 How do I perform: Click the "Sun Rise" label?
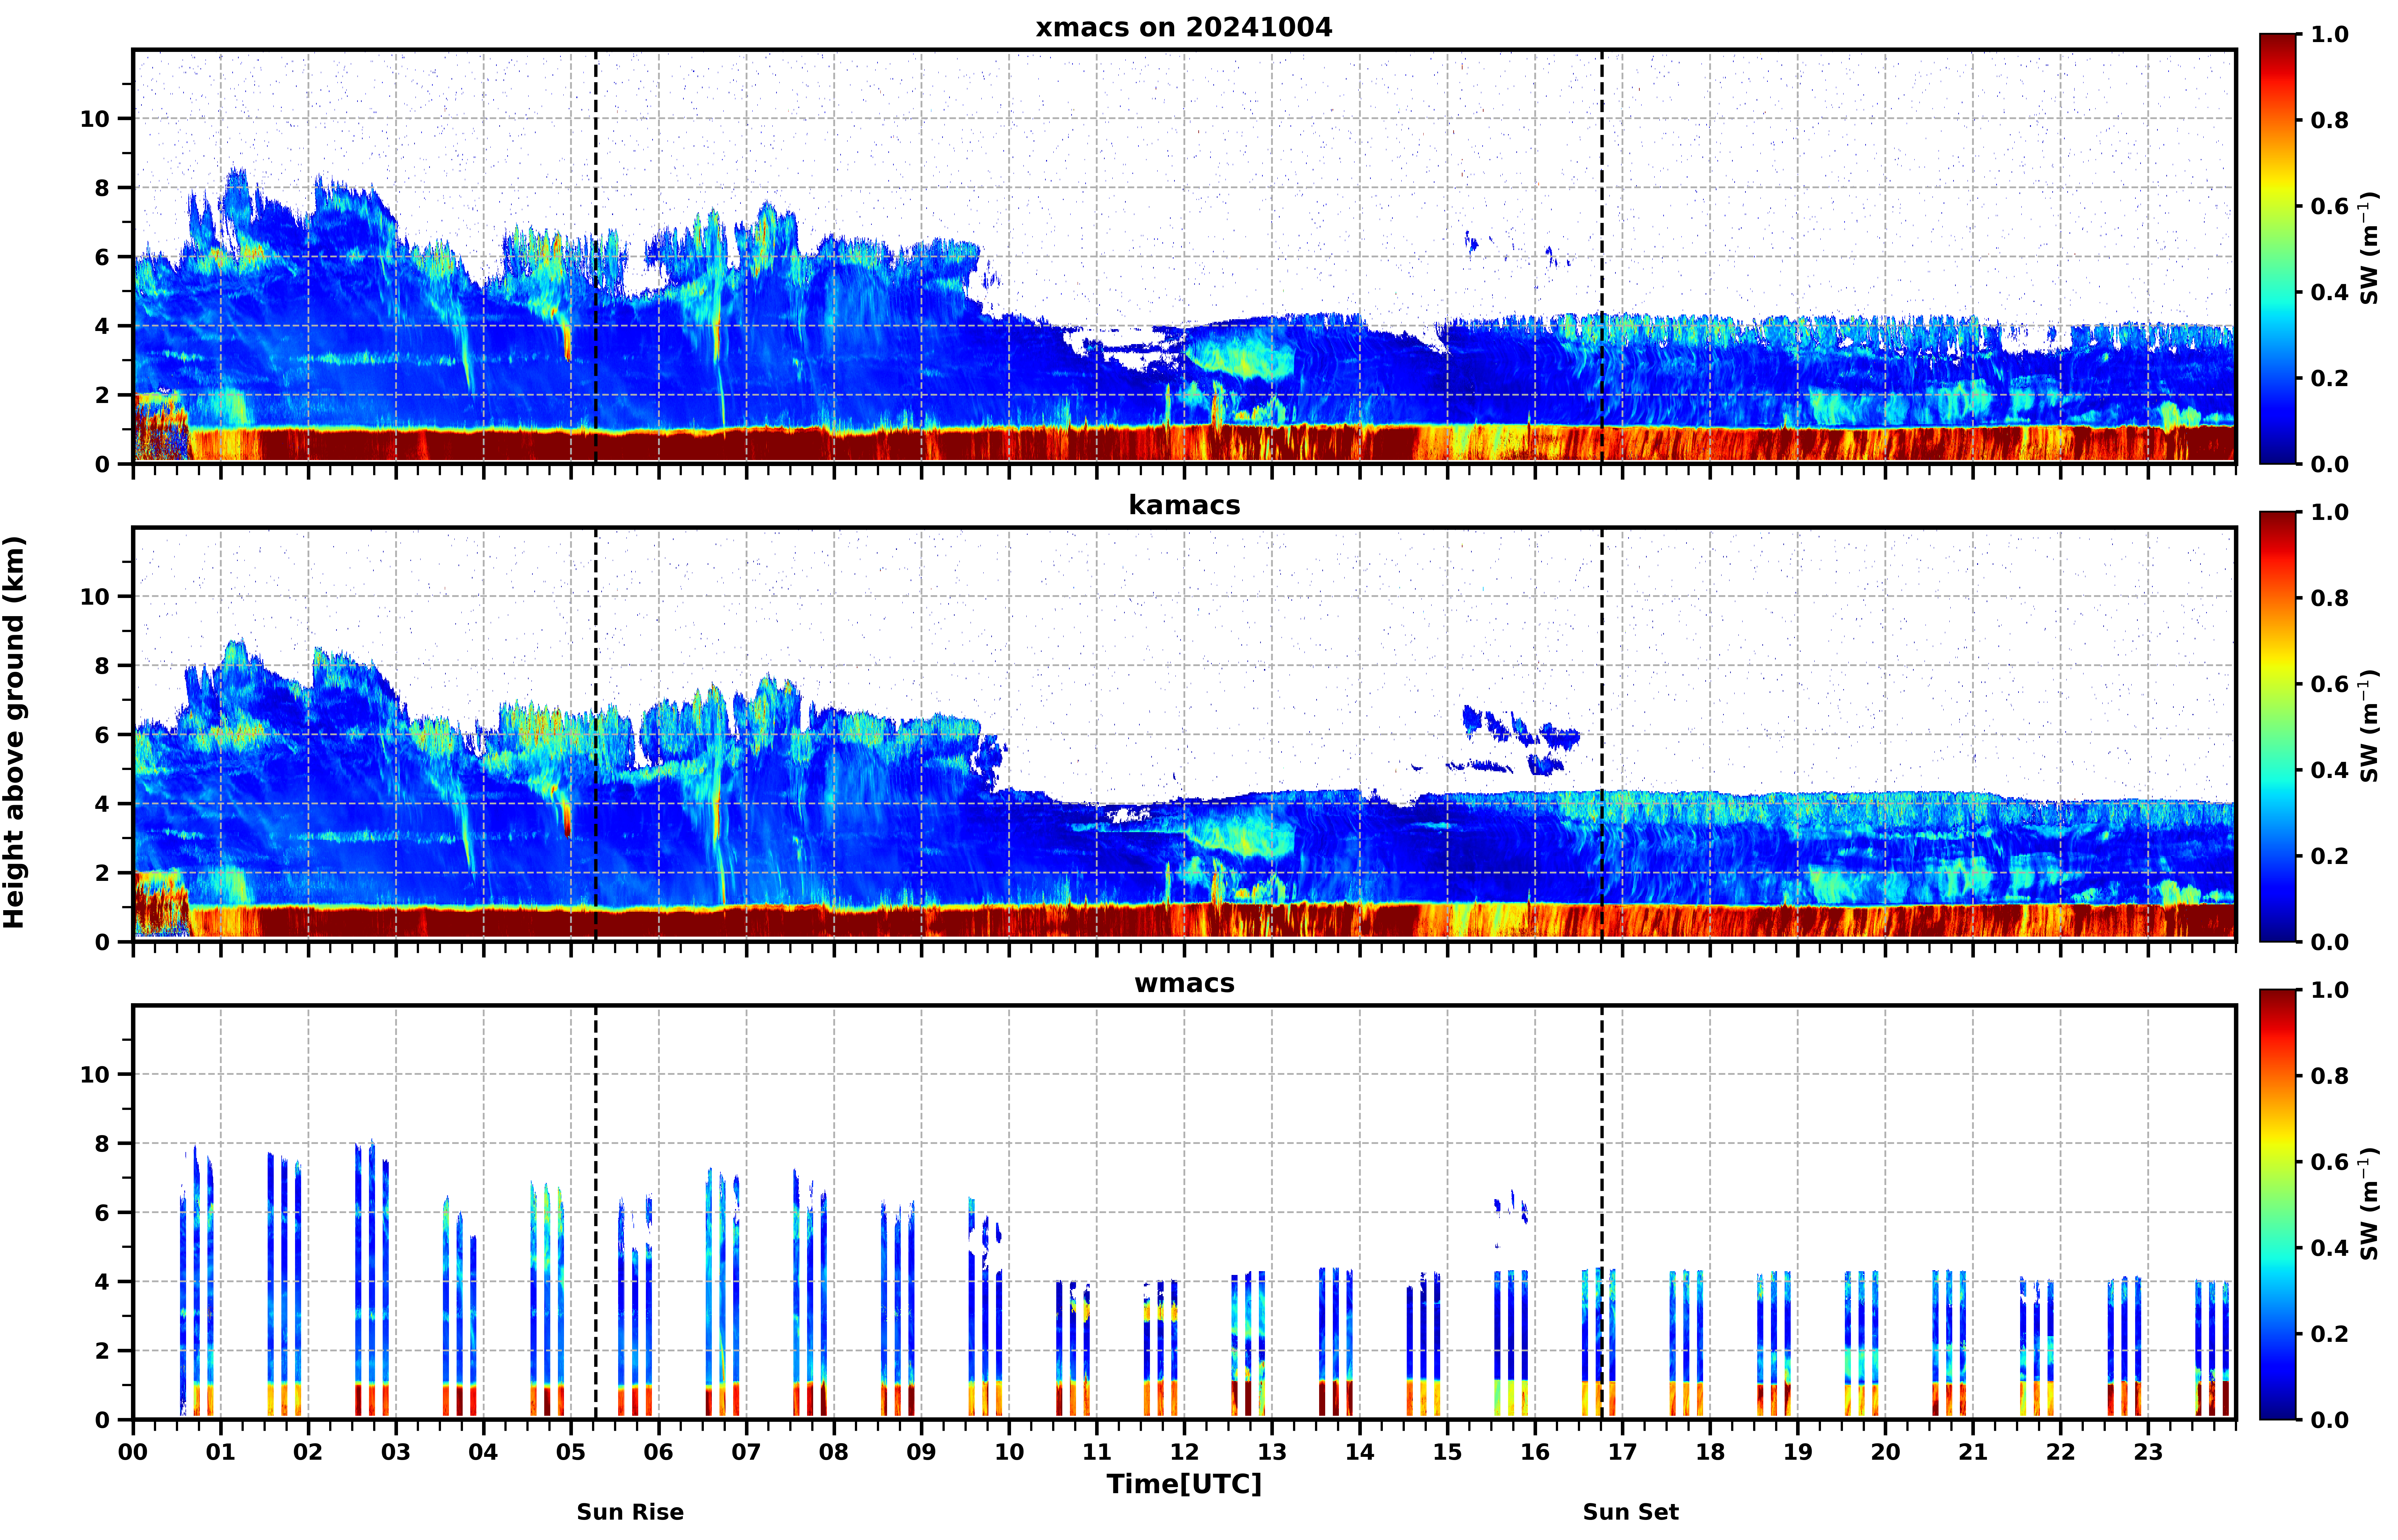coord(630,1512)
